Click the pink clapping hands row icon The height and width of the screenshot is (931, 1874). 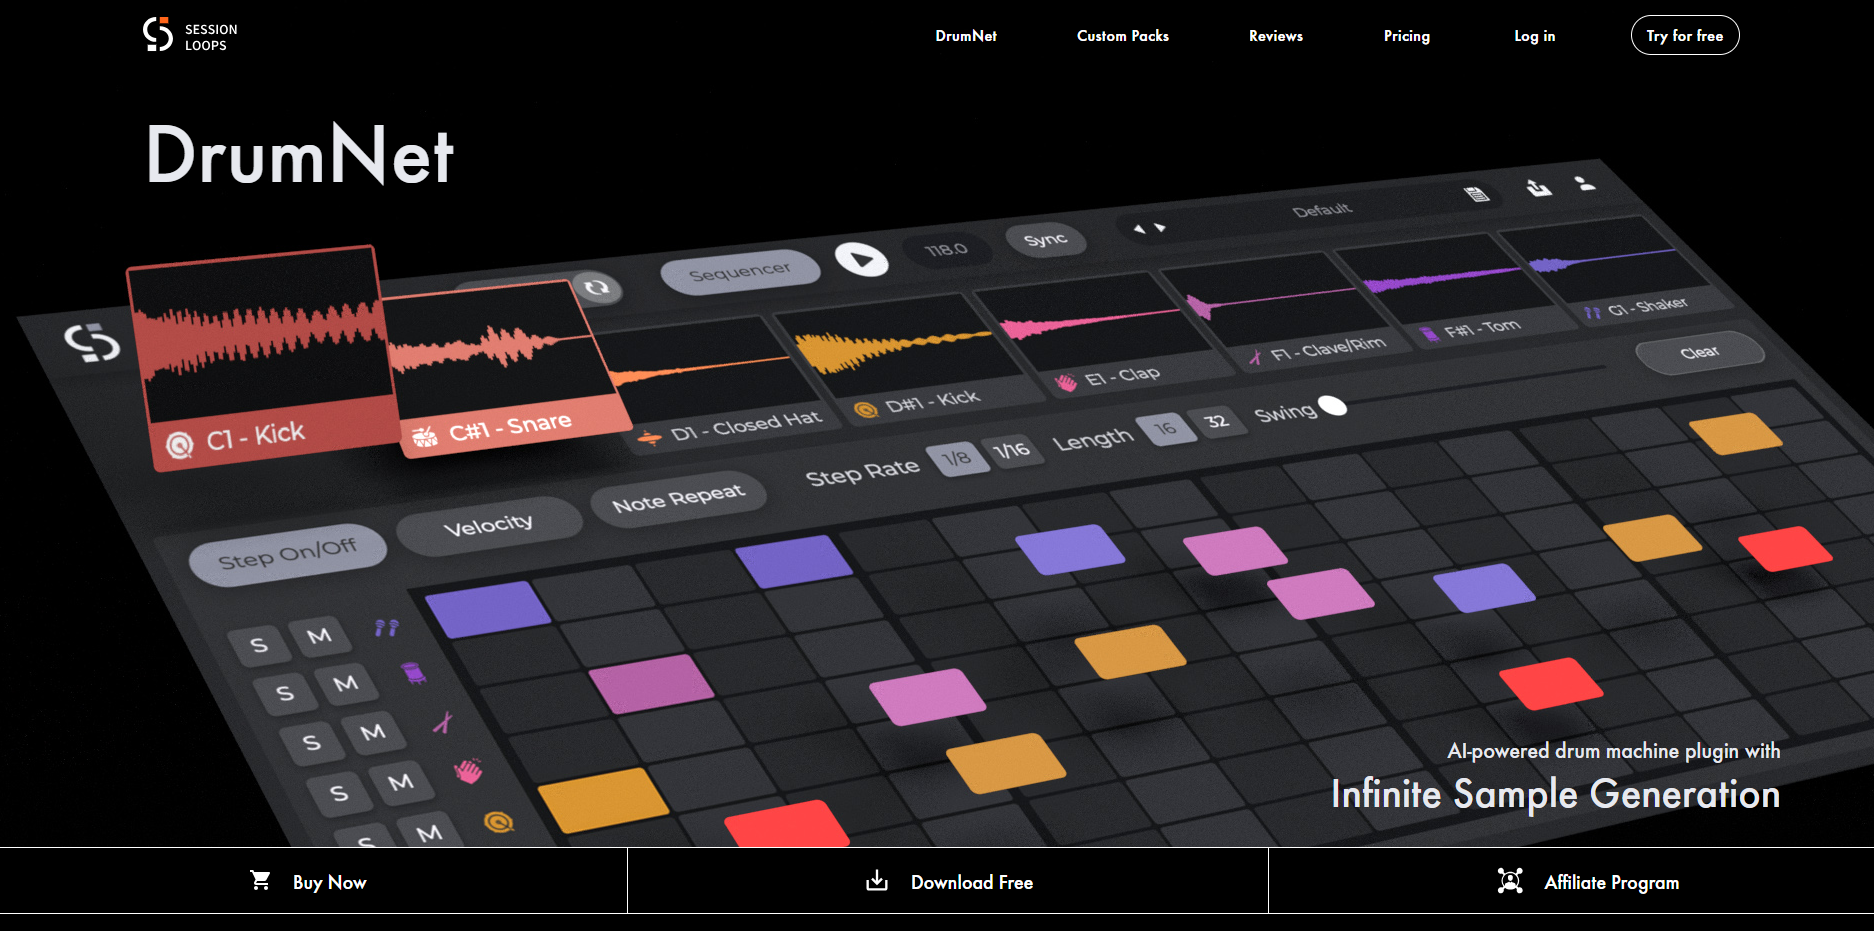click(x=468, y=771)
